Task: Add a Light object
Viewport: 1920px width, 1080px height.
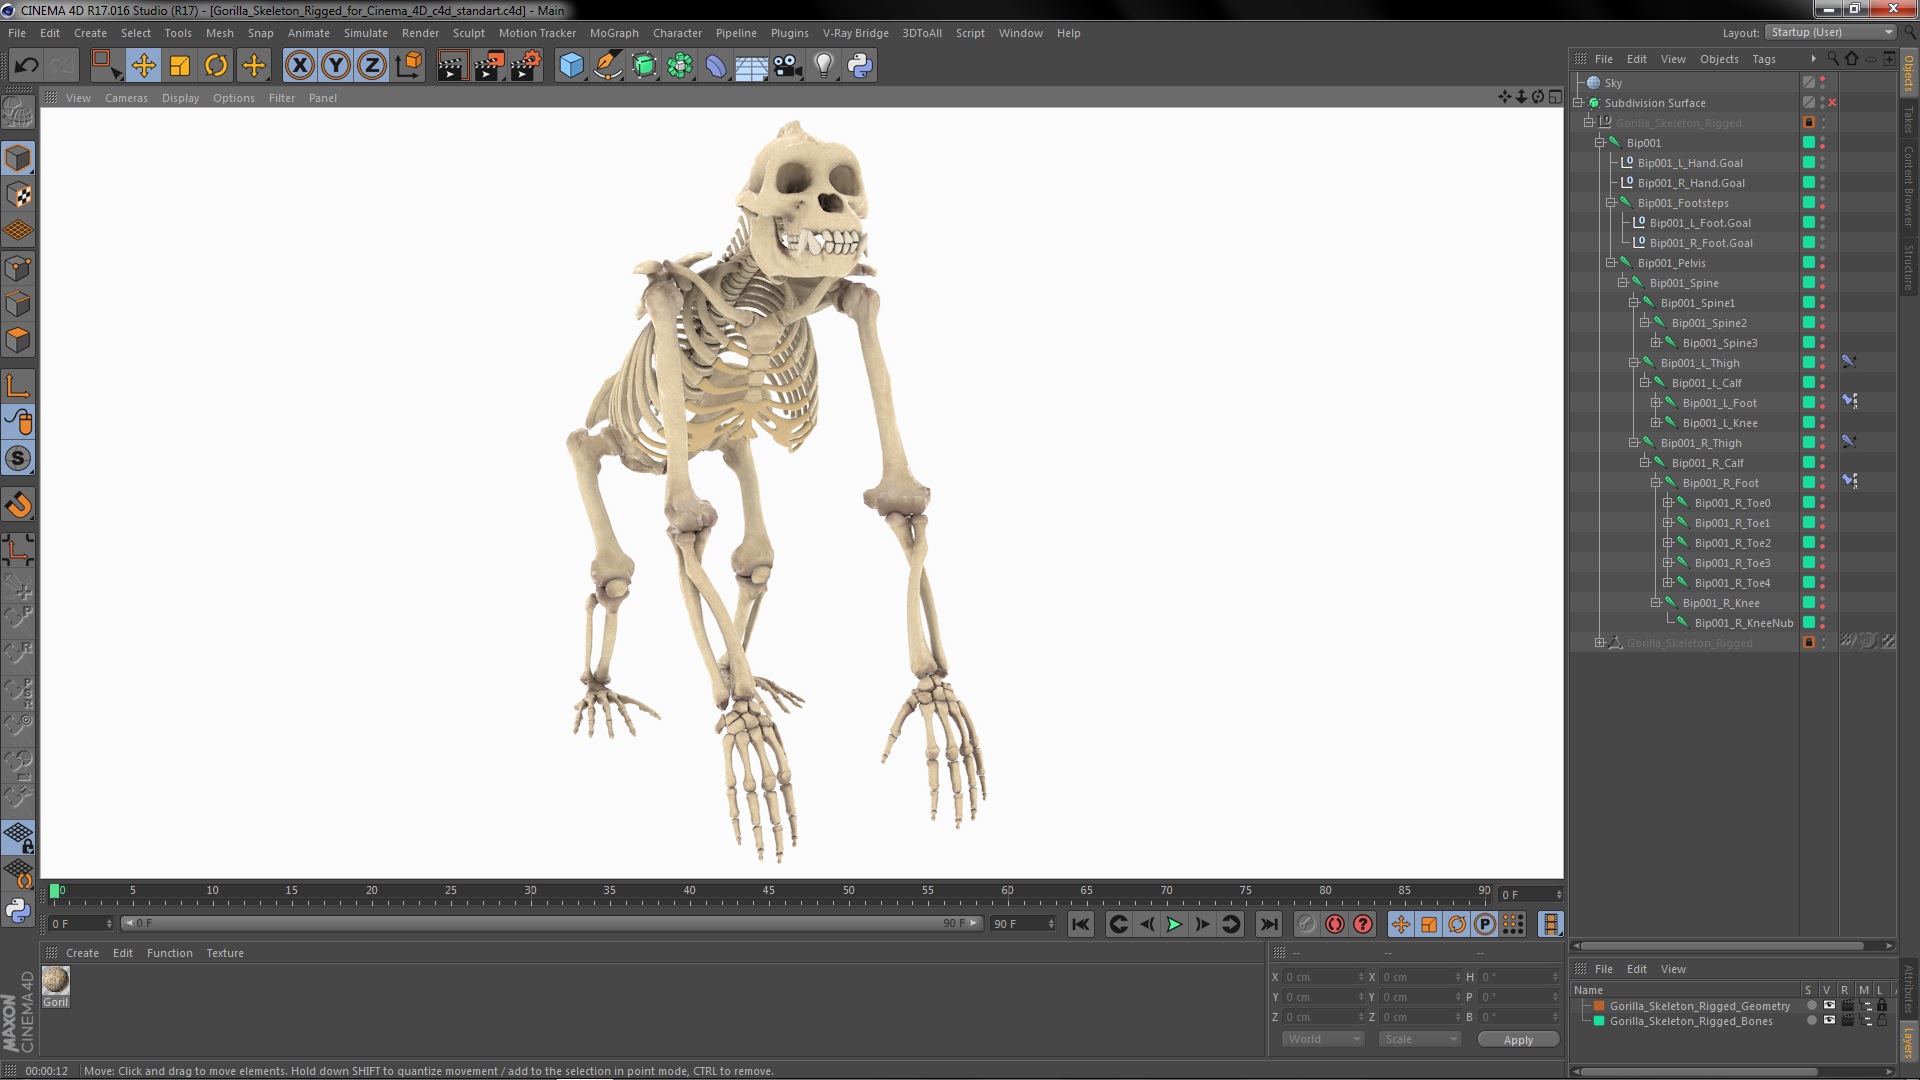Action: [x=824, y=66]
